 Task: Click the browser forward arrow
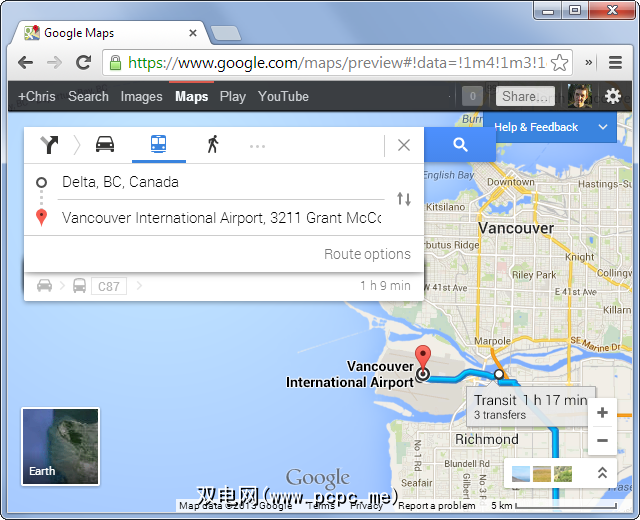[54, 62]
